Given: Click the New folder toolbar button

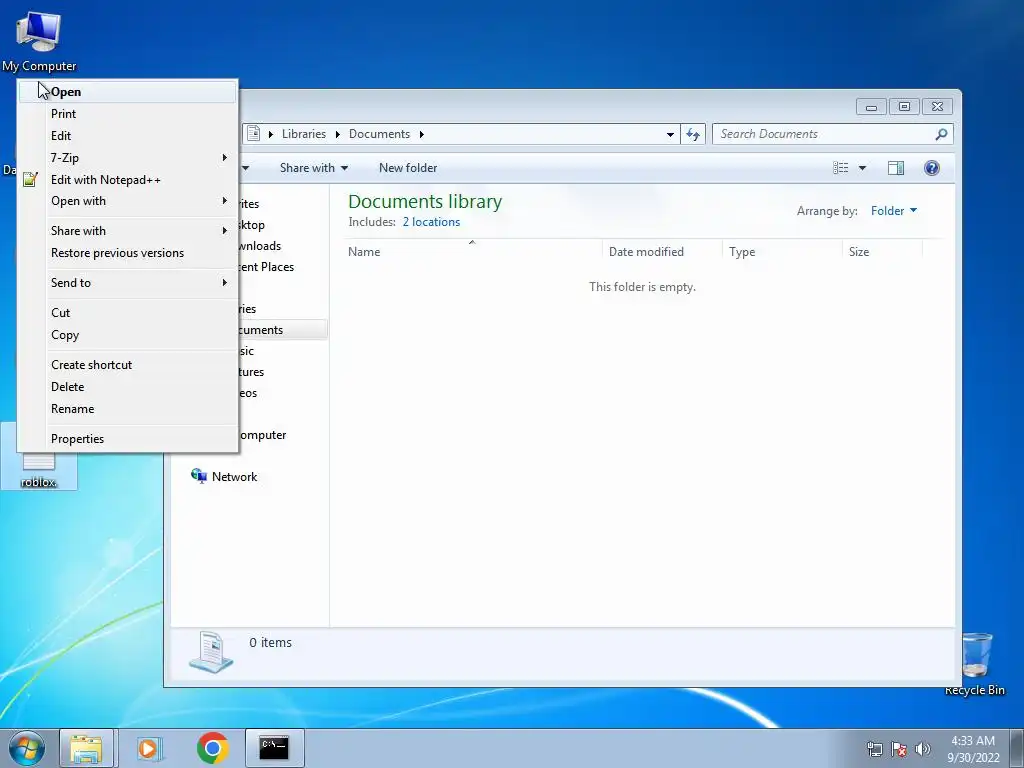Looking at the screenshot, I should [x=408, y=168].
